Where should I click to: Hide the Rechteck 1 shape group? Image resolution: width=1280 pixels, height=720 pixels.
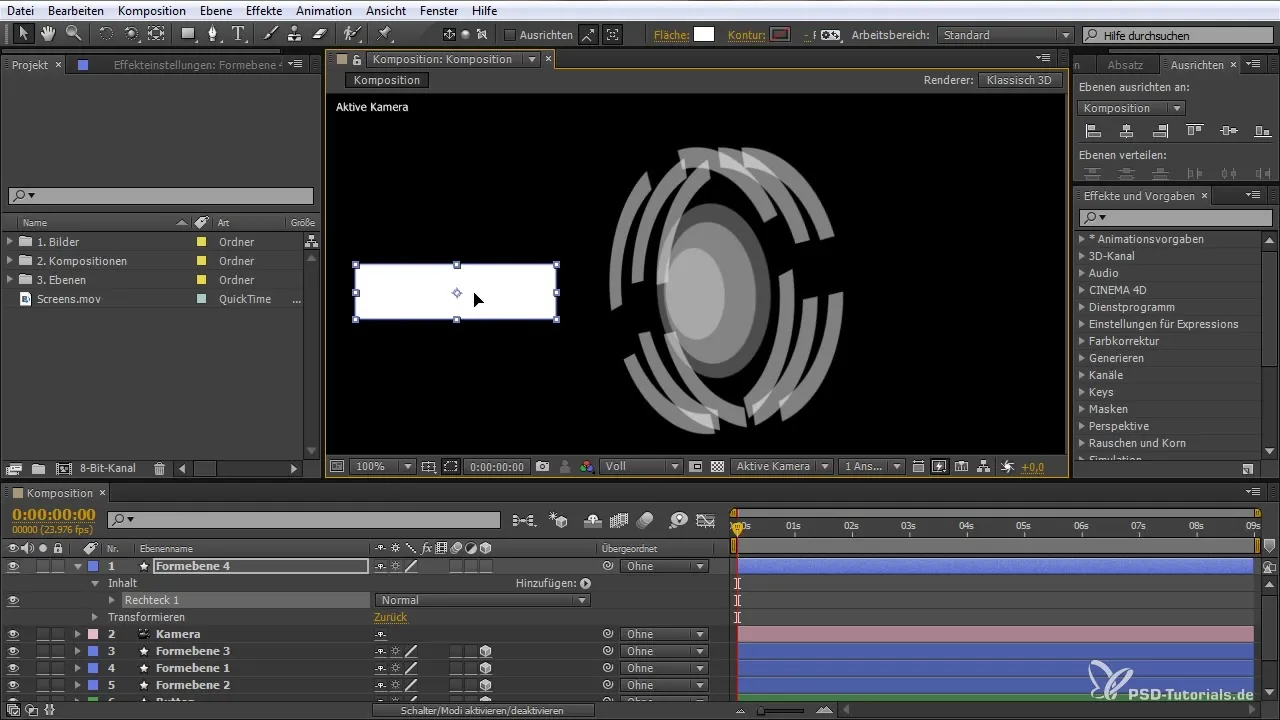coord(13,600)
